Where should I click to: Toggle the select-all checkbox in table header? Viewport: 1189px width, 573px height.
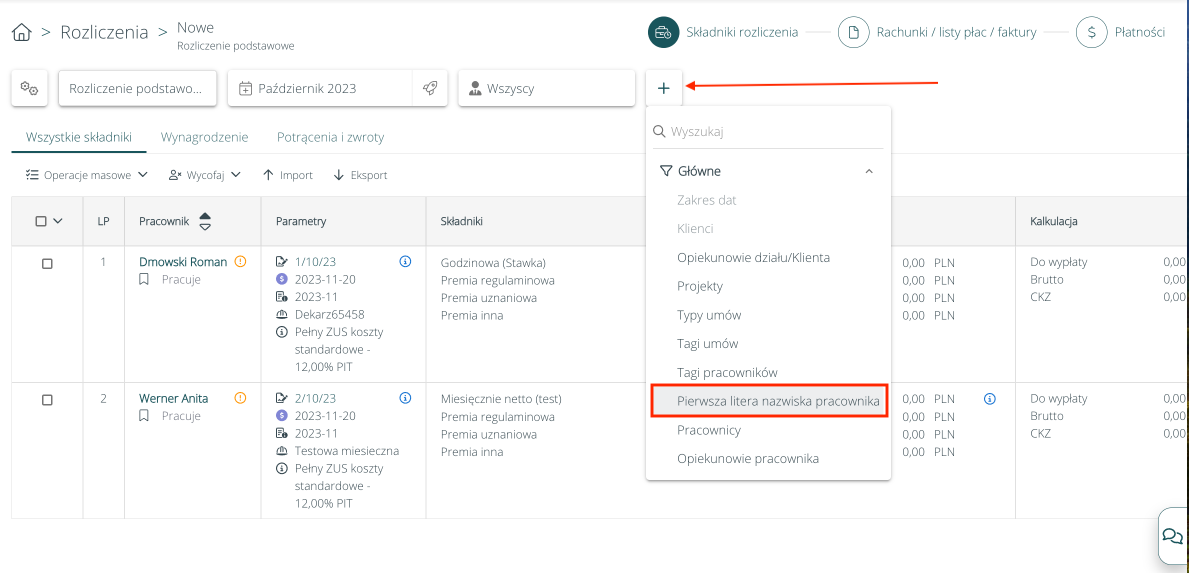tap(41, 221)
